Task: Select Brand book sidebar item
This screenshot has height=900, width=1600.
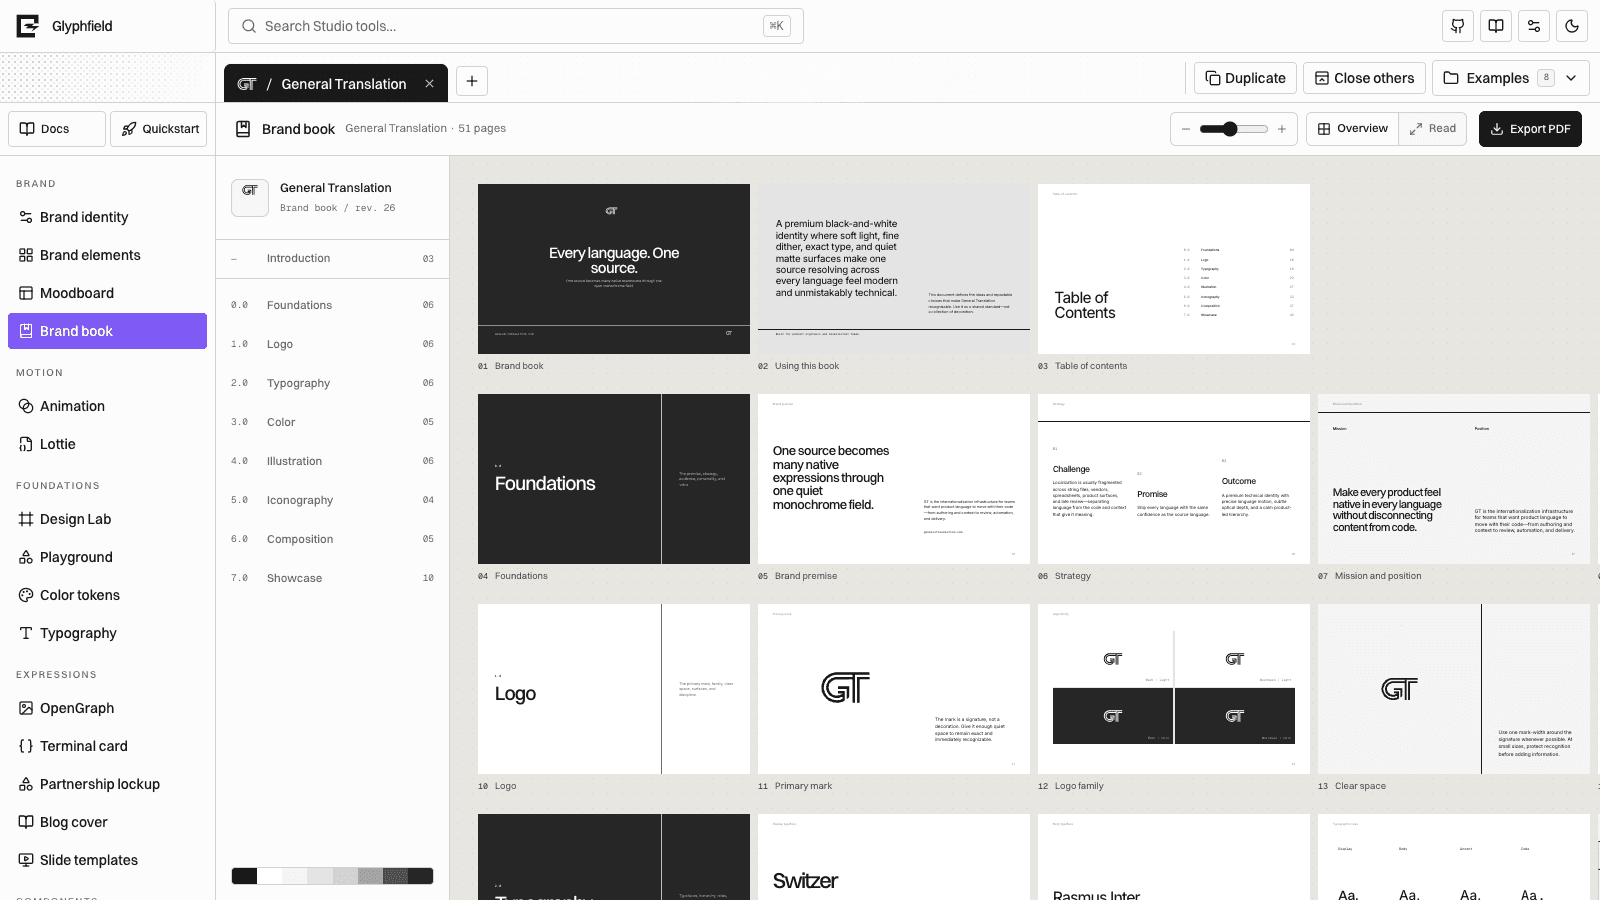Action: coord(108,331)
